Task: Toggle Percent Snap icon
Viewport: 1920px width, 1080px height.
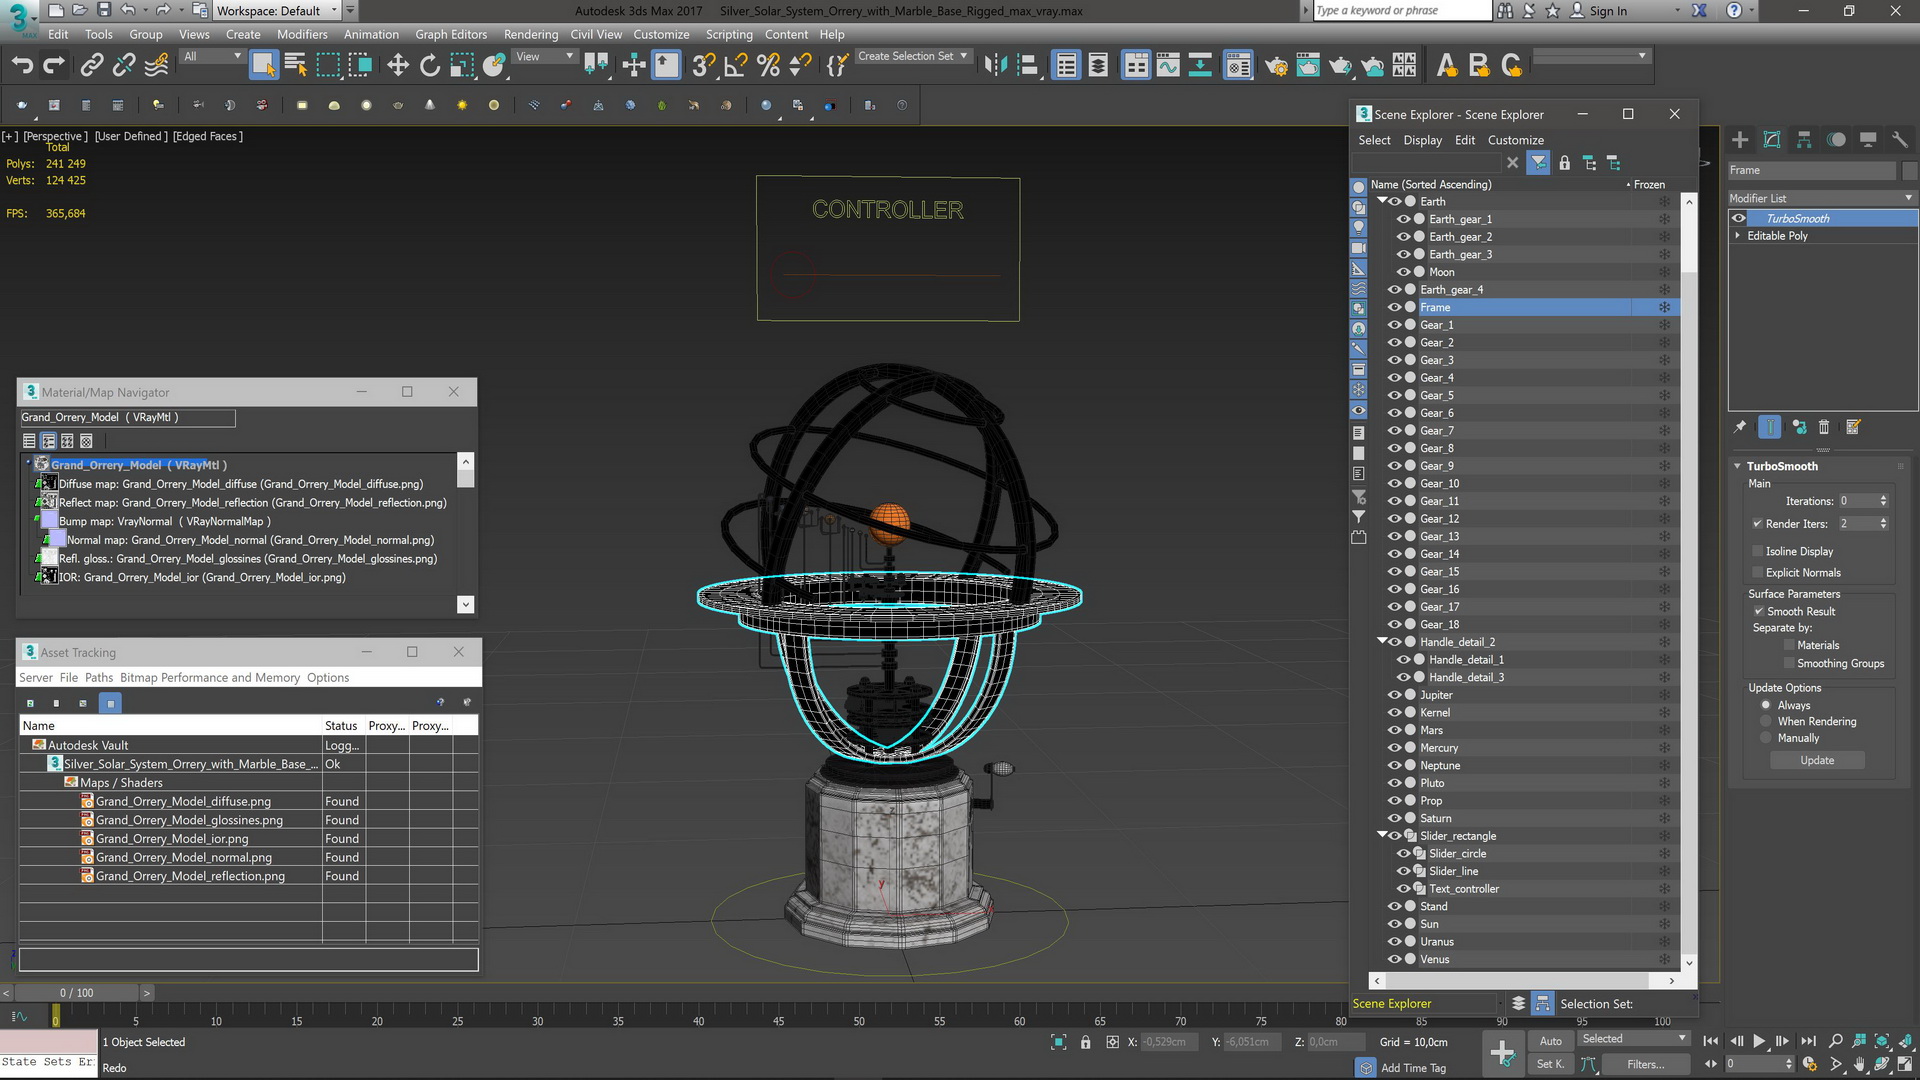Action: [768, 66]
